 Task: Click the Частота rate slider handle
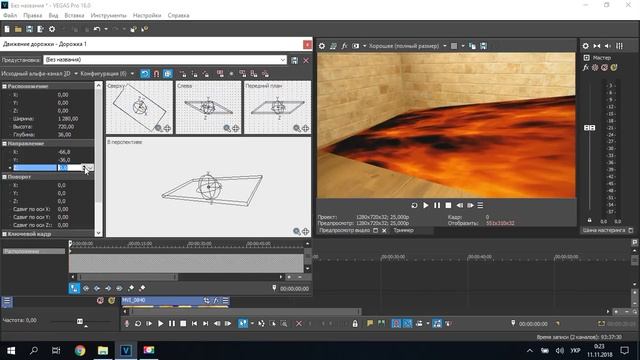click(x=80, y=322)
